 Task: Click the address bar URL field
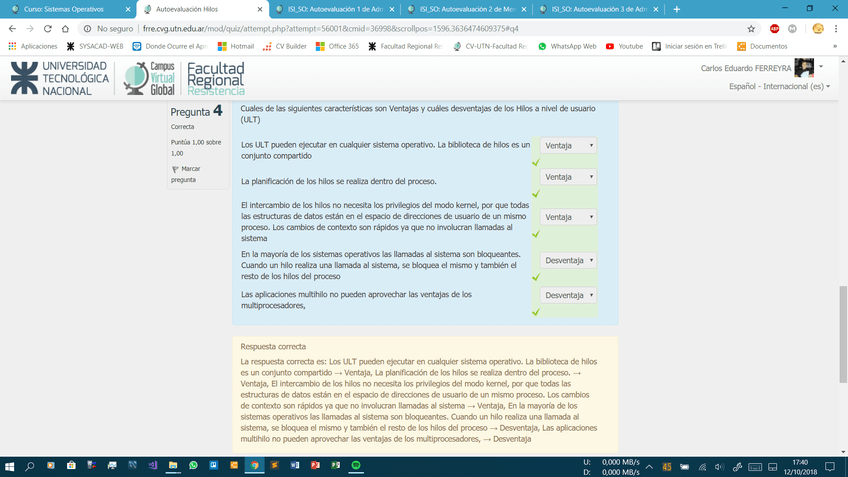(400, 29)
